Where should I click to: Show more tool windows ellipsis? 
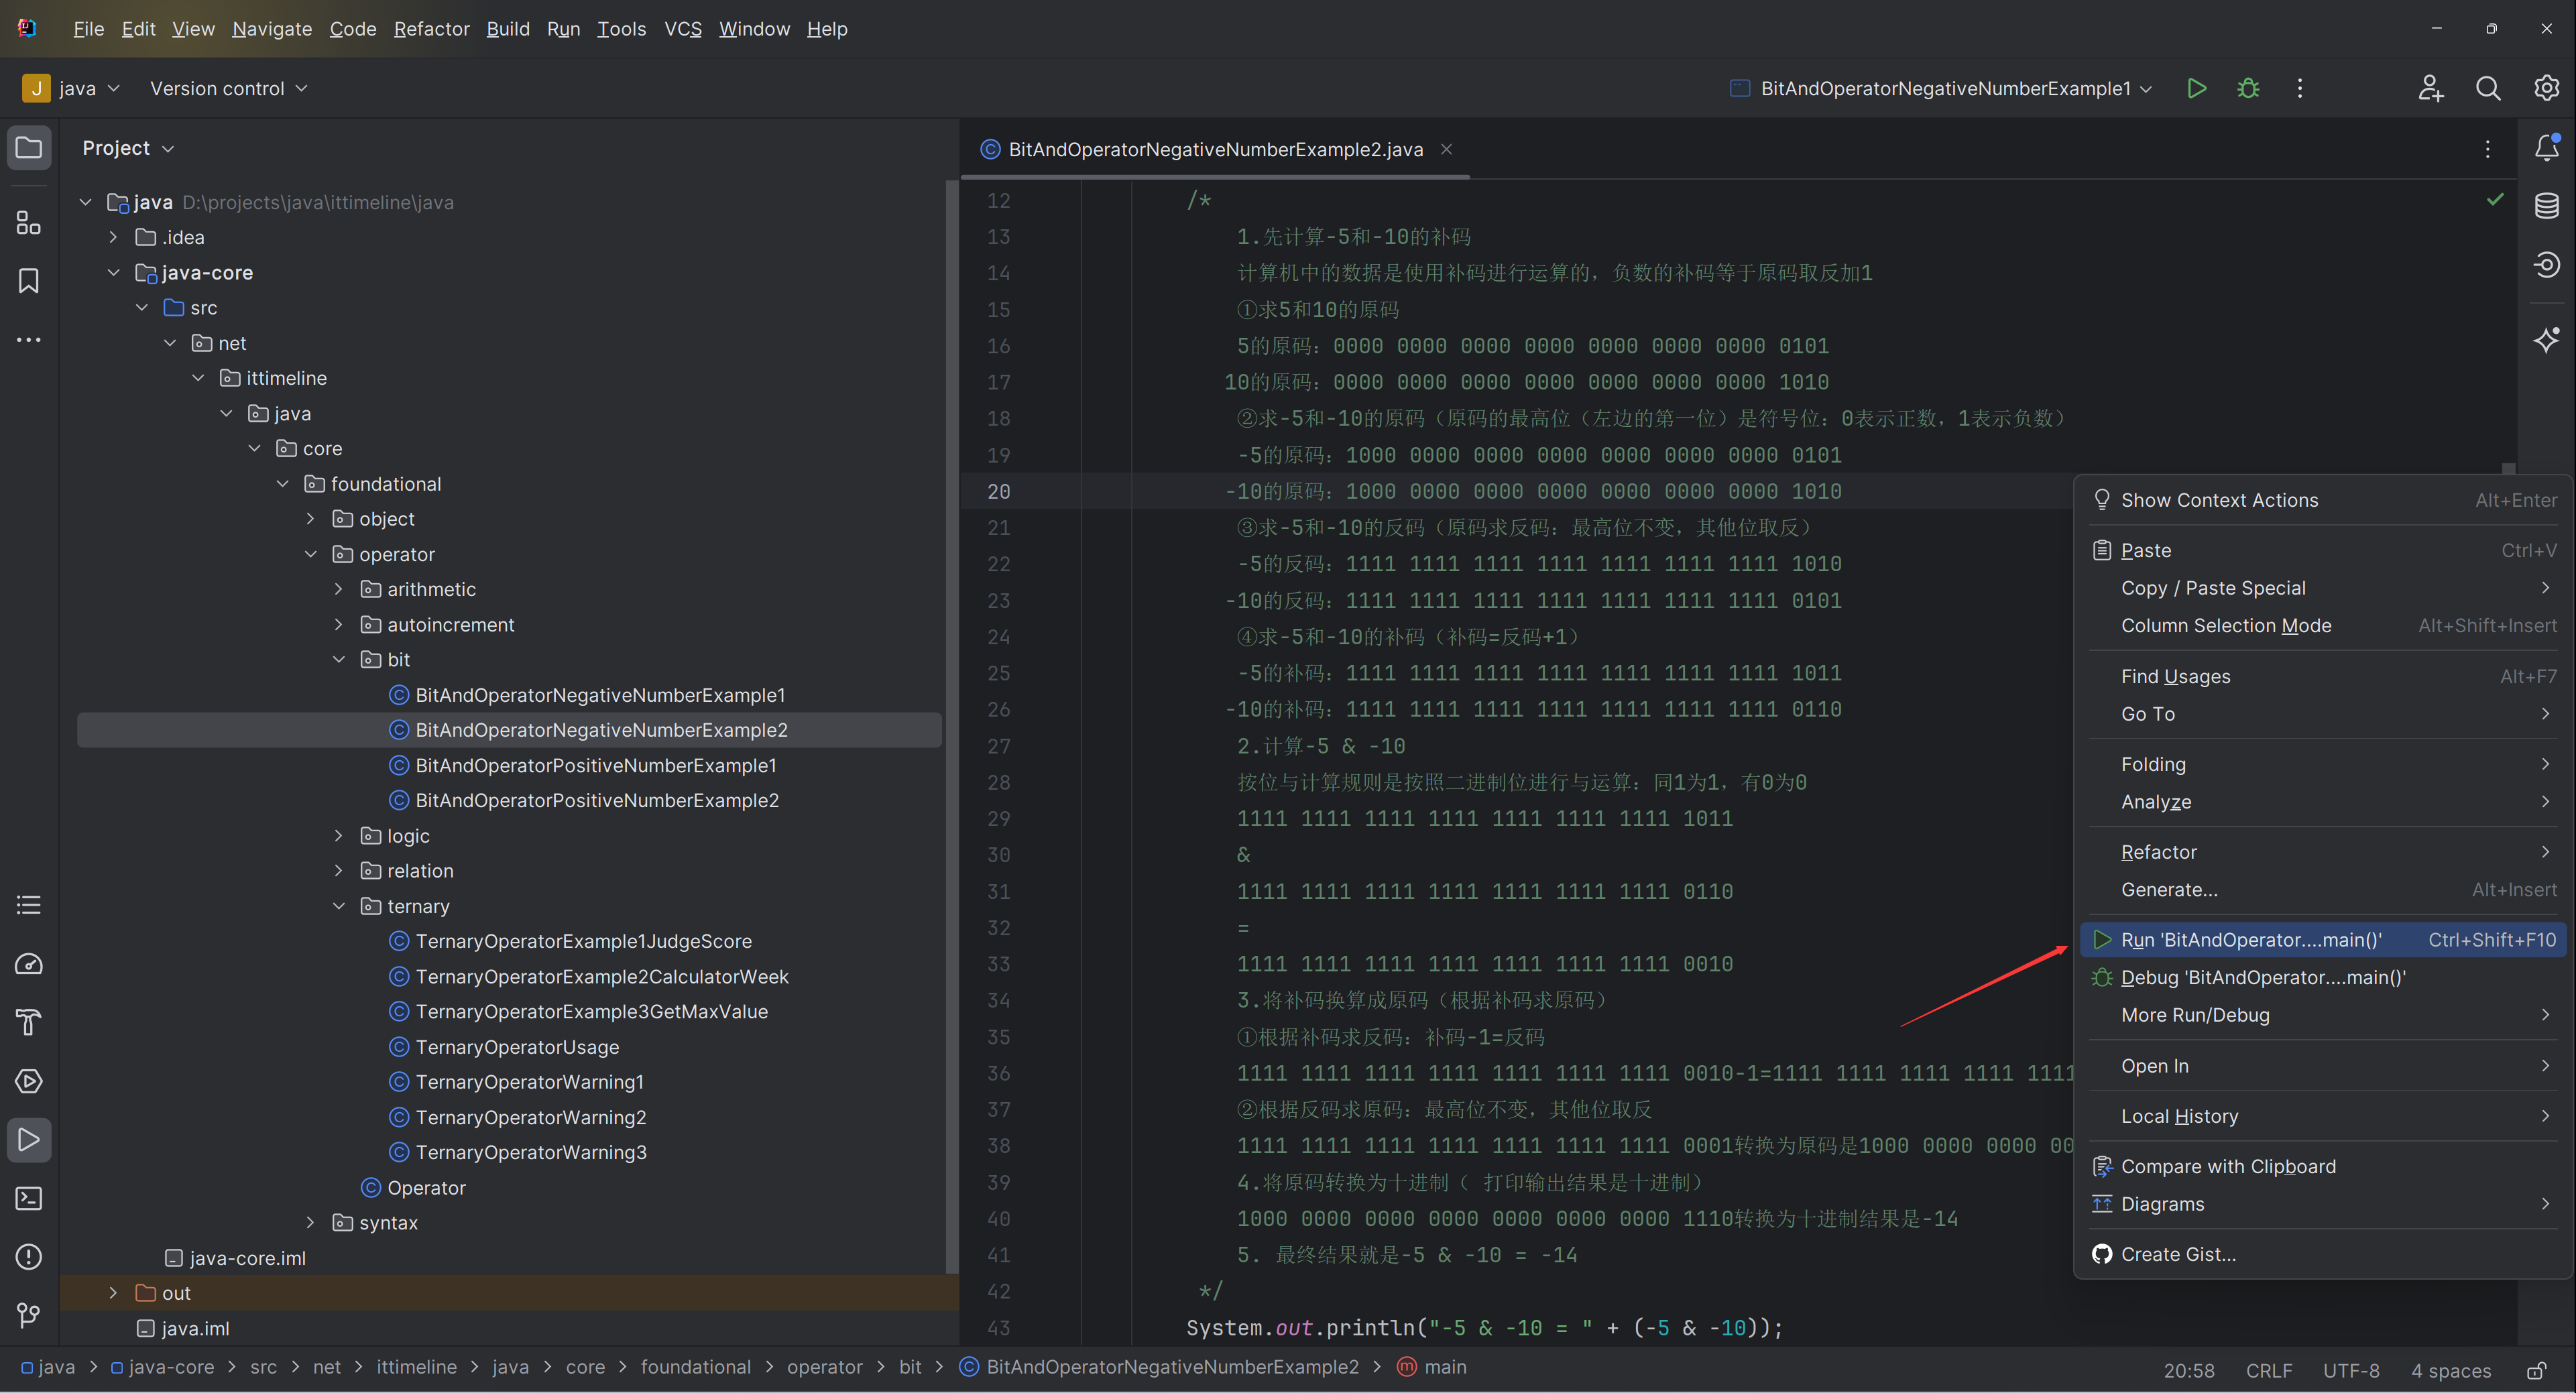(x=29, y=340)
